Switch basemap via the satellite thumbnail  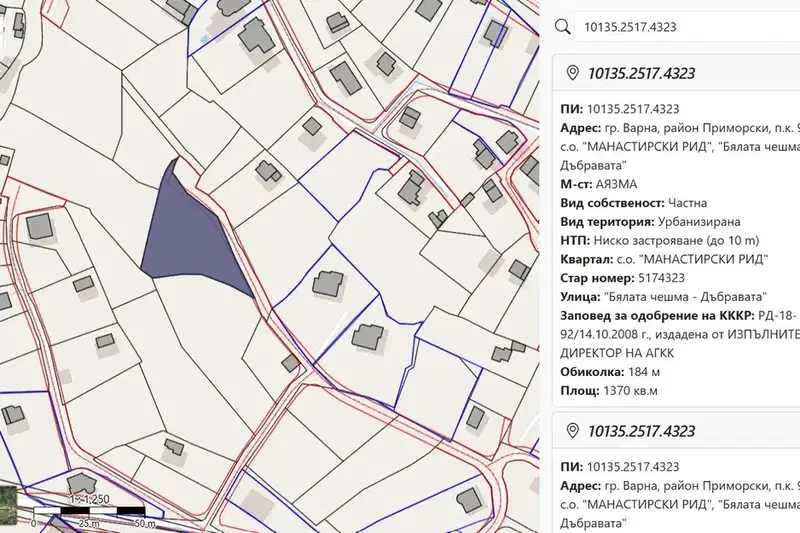8,506
